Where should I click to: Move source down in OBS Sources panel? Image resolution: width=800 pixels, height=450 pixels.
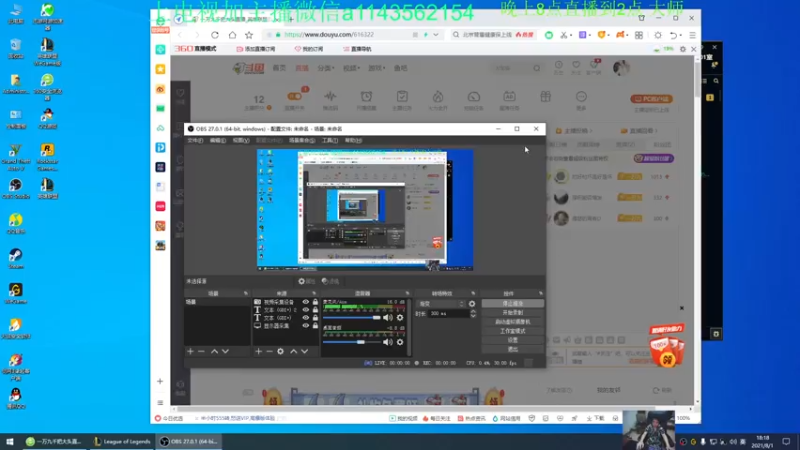305,352
